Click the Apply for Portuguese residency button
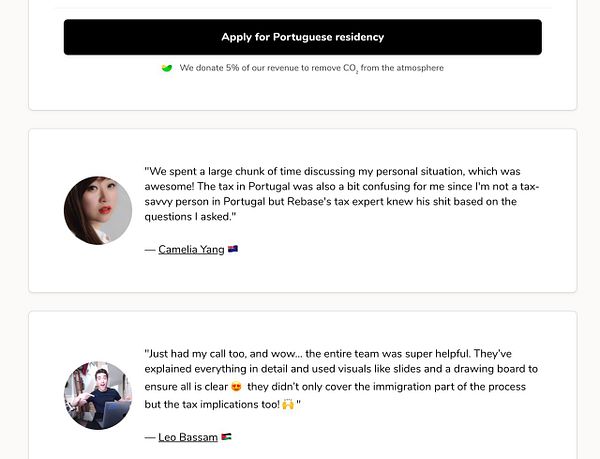The height and width of the screenshot is (459, 600). (x=302, y=37)
